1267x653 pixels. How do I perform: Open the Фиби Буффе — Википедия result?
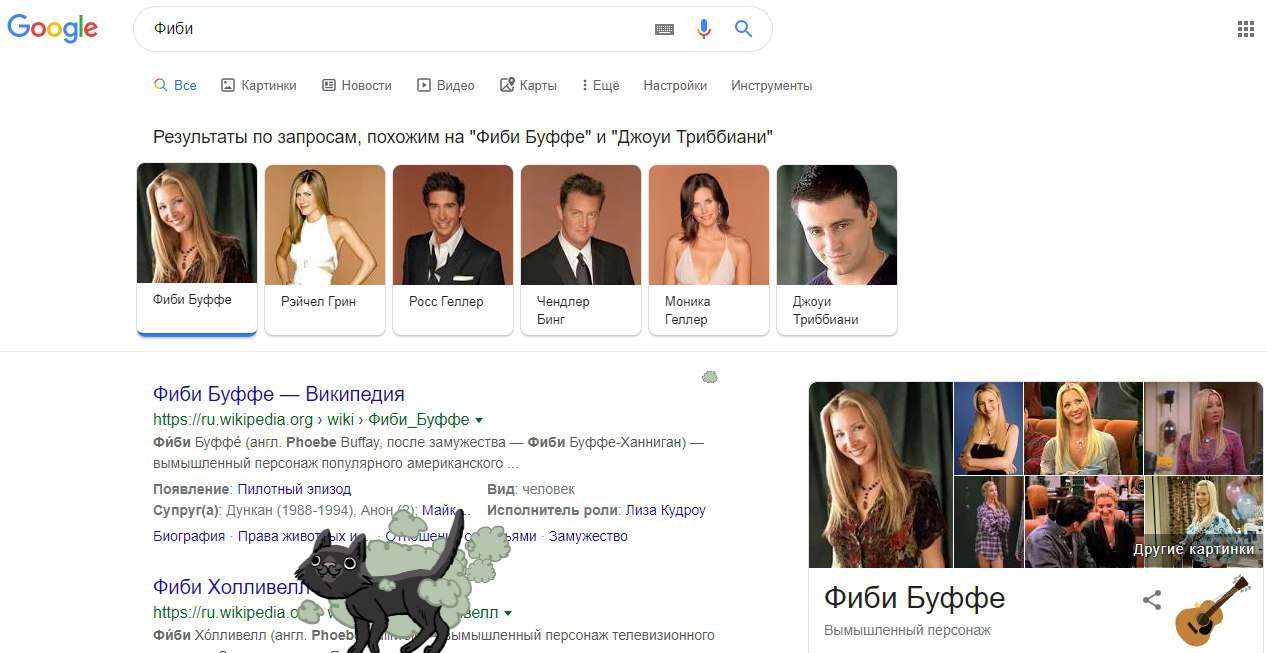coord(279,394)
